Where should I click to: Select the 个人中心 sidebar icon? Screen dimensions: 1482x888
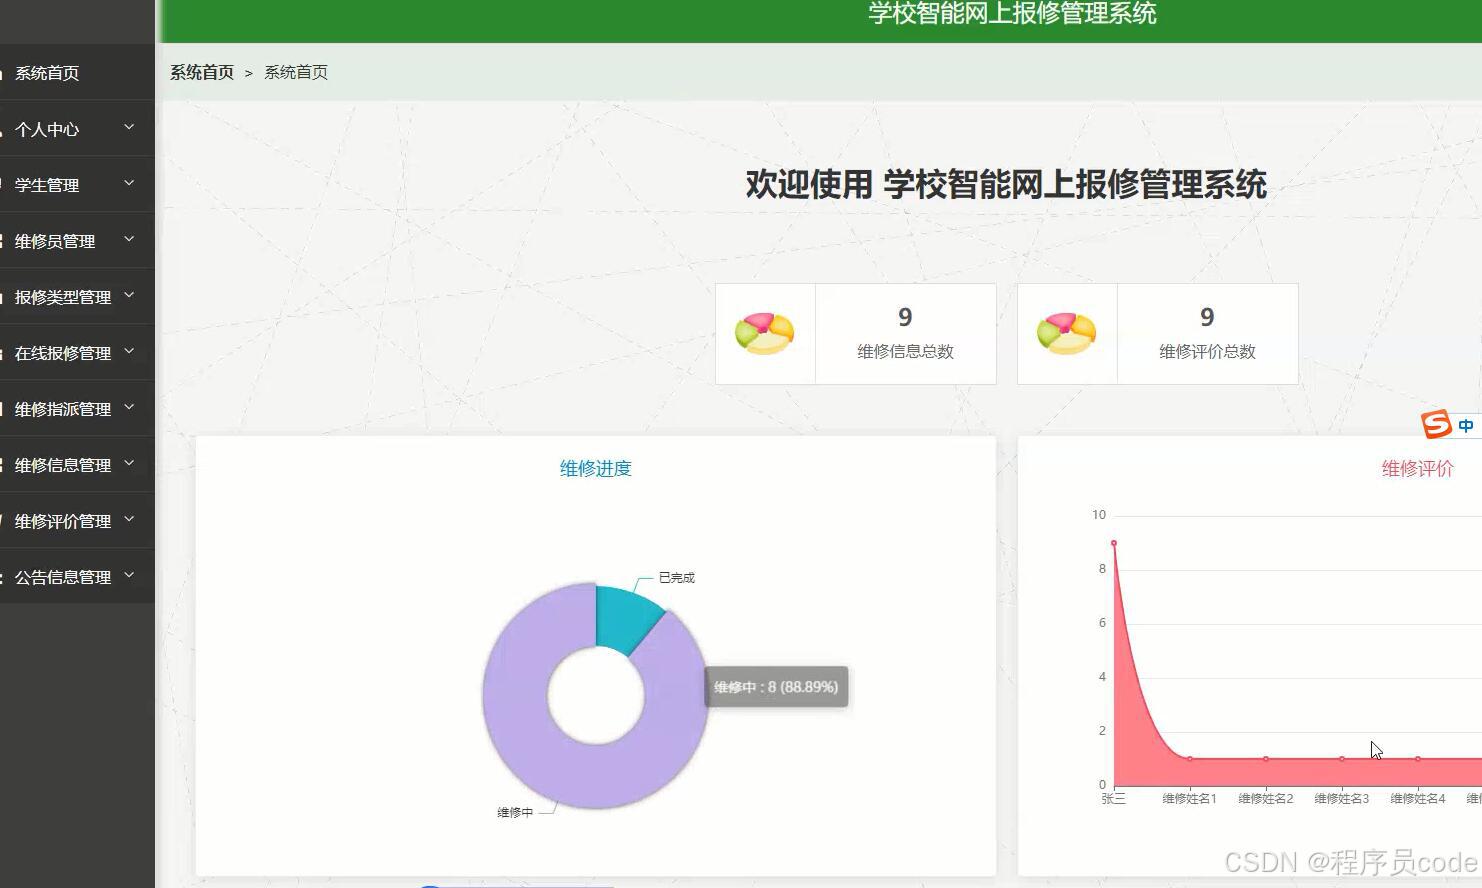[4, 128]
